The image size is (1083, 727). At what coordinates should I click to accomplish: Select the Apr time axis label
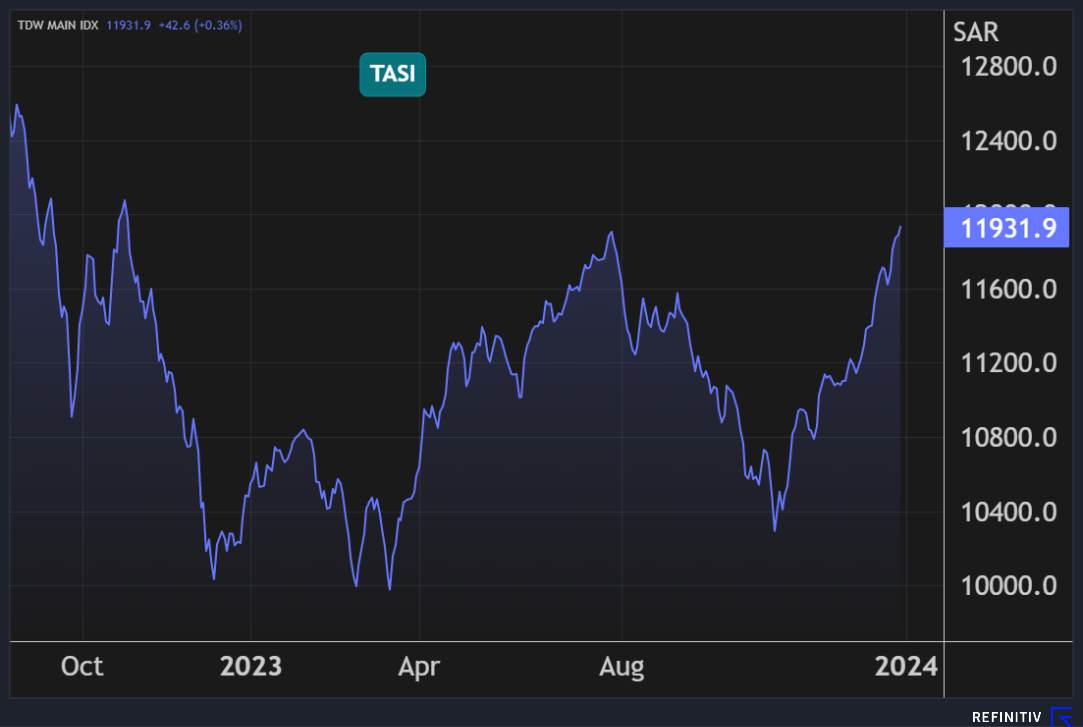(418, 666)
